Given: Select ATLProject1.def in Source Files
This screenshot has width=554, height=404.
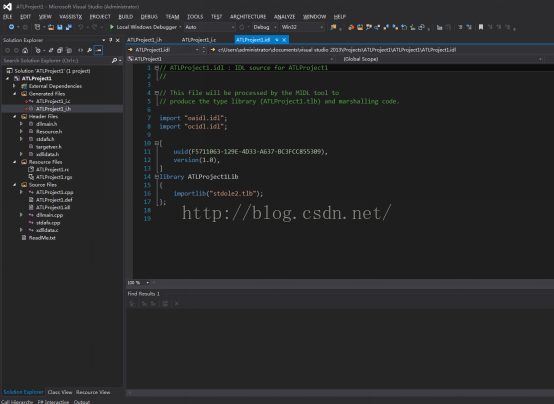Looking at the screenshot, I should [x=54, y=200].
